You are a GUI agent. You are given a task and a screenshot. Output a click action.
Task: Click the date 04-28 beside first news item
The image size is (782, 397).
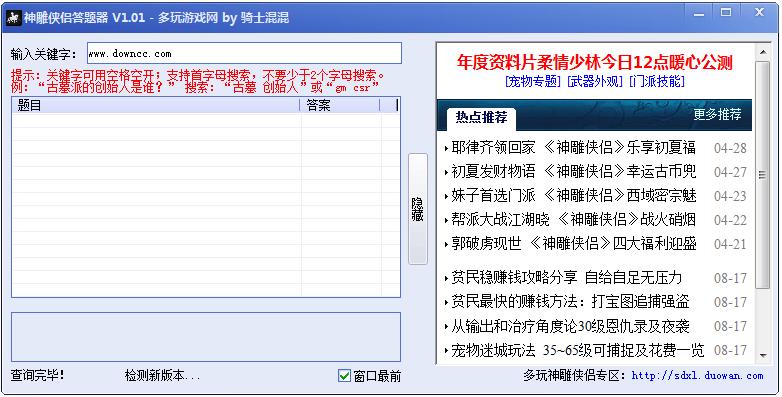[730, 148]
